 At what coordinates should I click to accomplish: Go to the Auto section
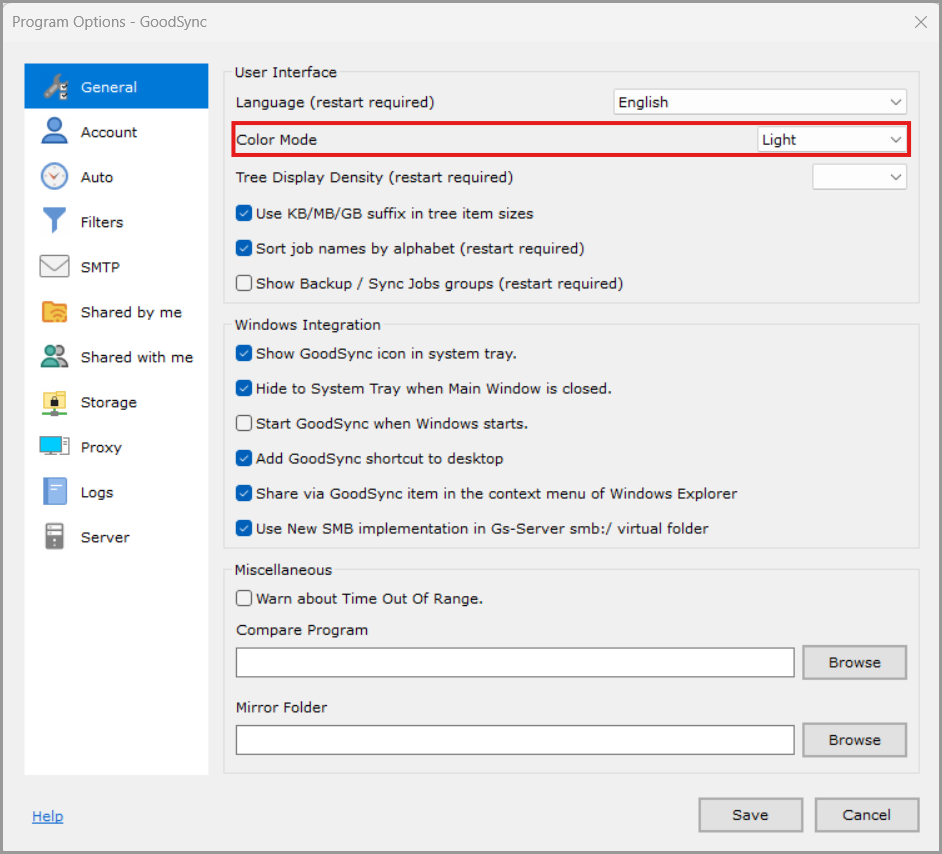[x=116, y=177]
